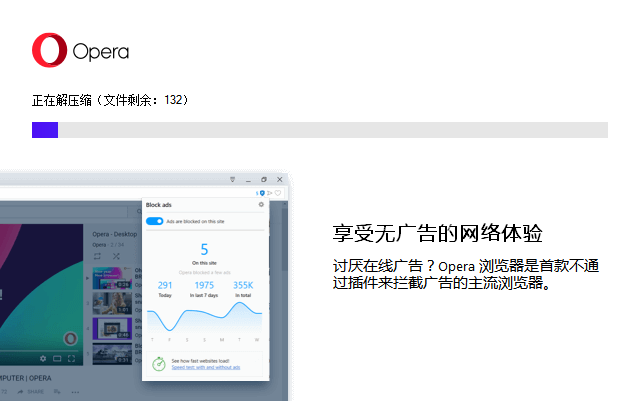Select playlist thumbnail with 0:46 duration
This screenshot has width=640, height=401.
coord(112,328)
